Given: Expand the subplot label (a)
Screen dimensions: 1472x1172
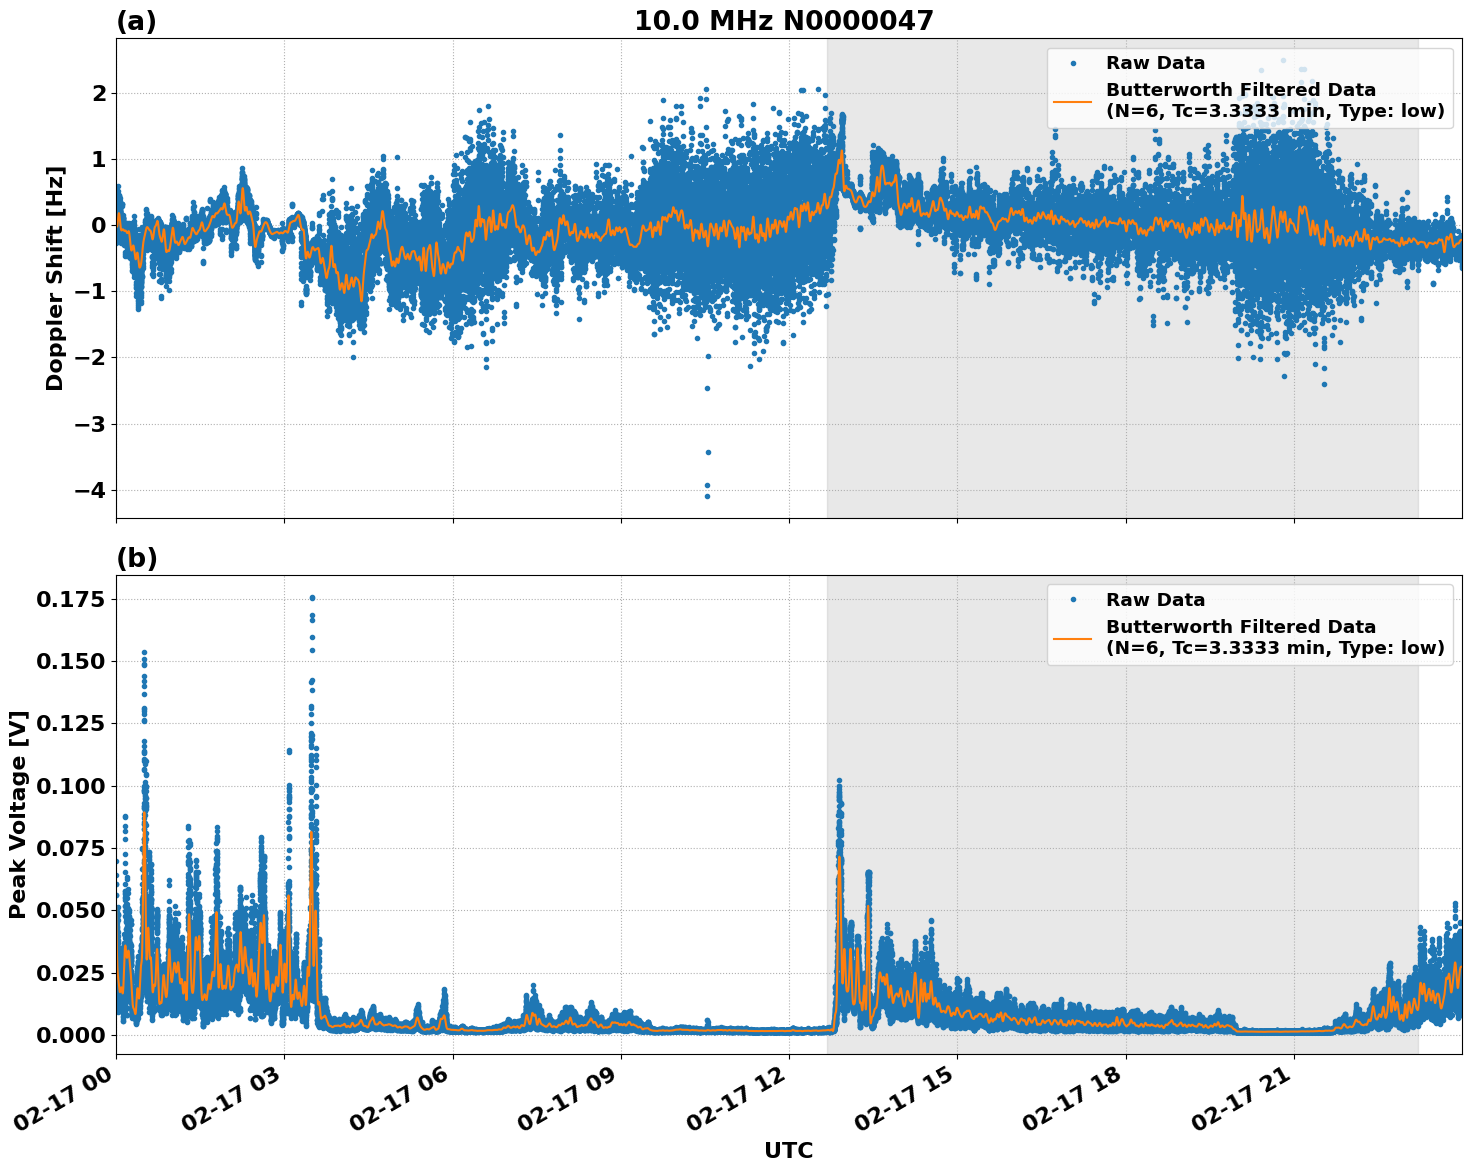Looking at the screenshot, I should 139,18.
